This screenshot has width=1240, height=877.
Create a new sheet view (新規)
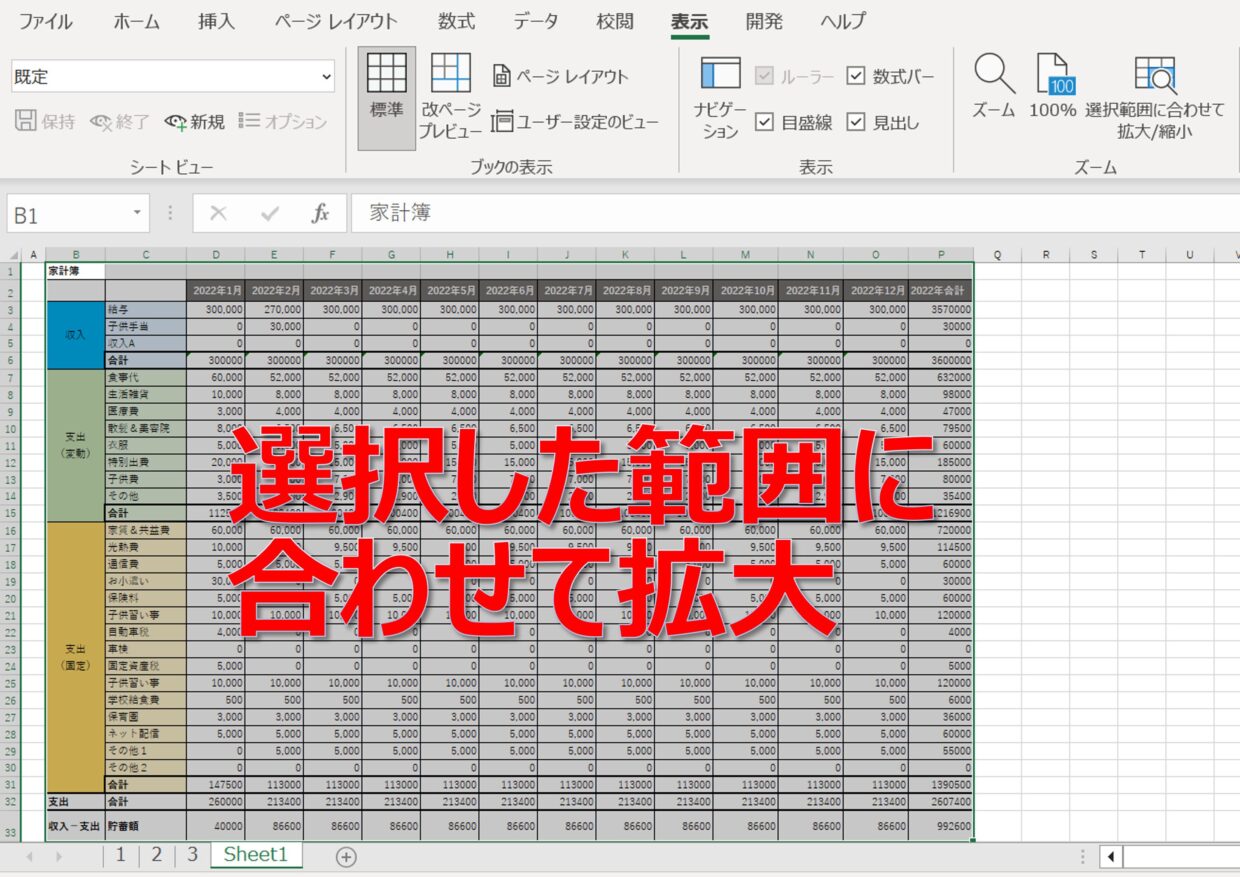coord(195,122)
